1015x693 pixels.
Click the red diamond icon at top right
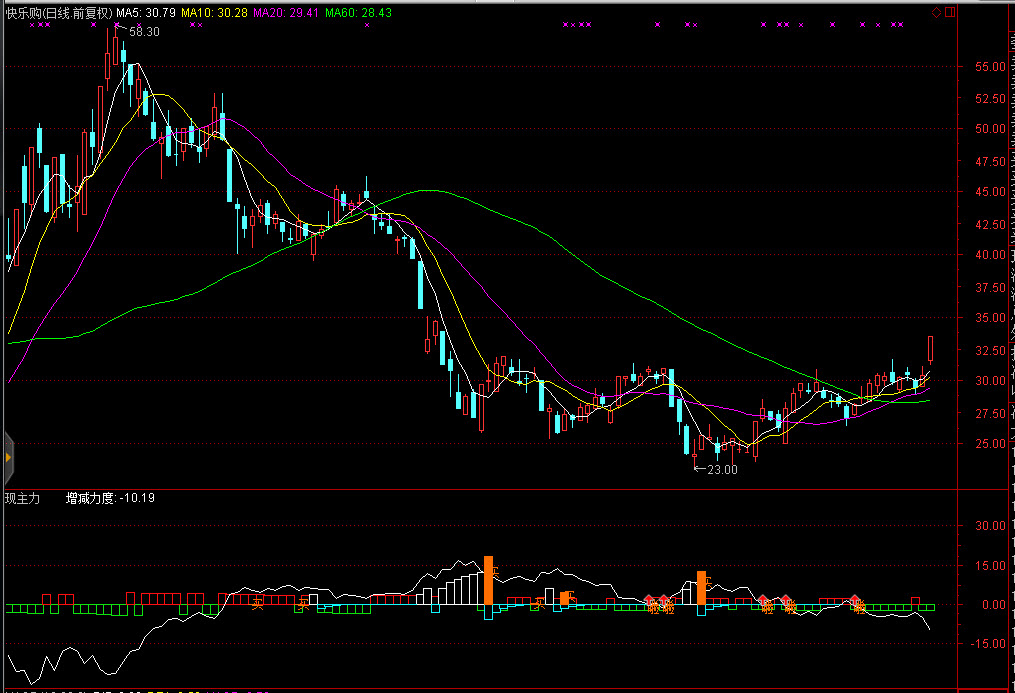click(x=936, y=12)
